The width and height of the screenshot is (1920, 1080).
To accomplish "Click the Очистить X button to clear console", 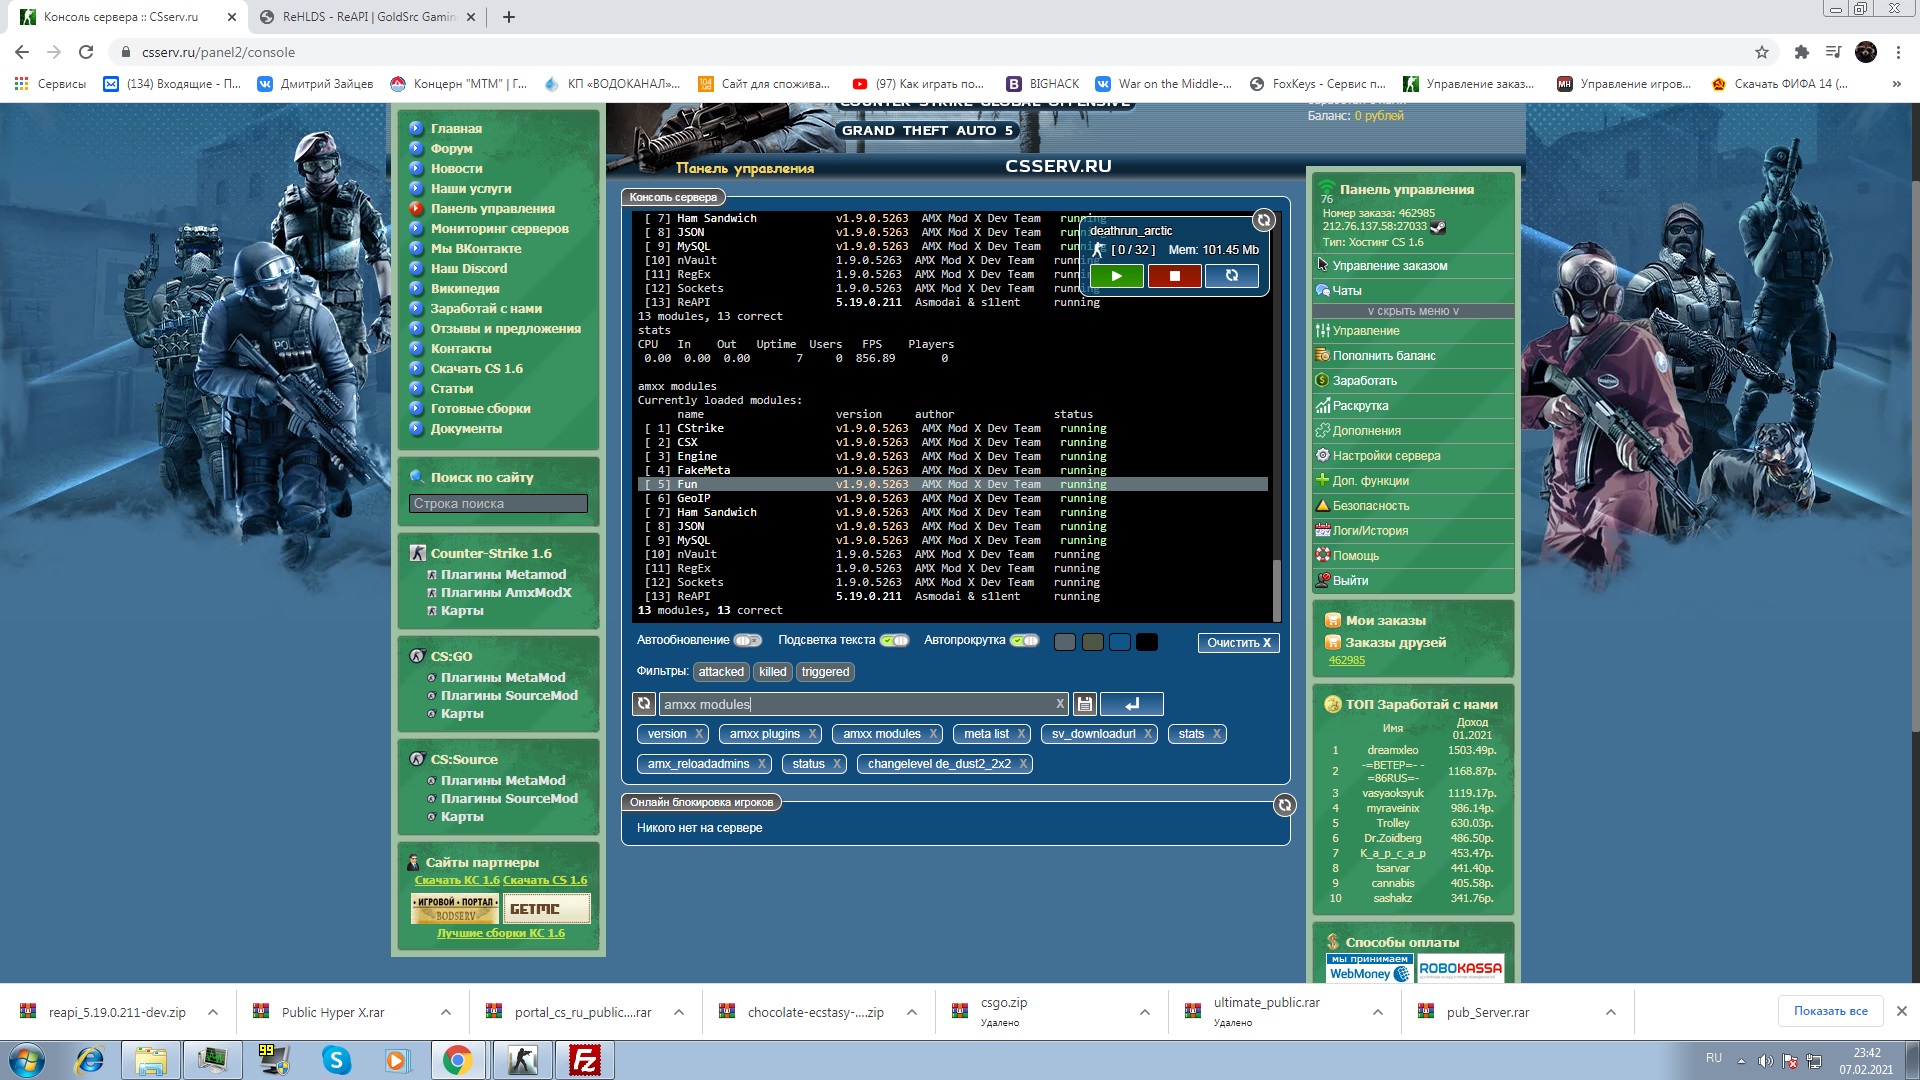I will (1238, 643).
